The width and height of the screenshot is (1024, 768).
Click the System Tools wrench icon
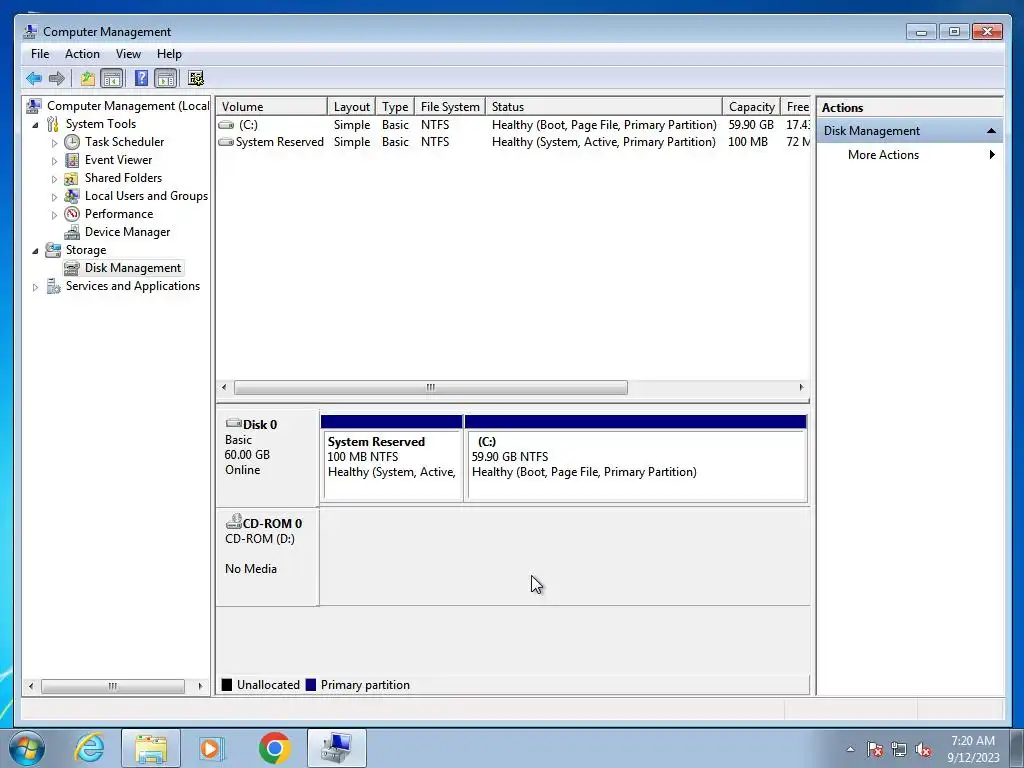click(53, 124)
